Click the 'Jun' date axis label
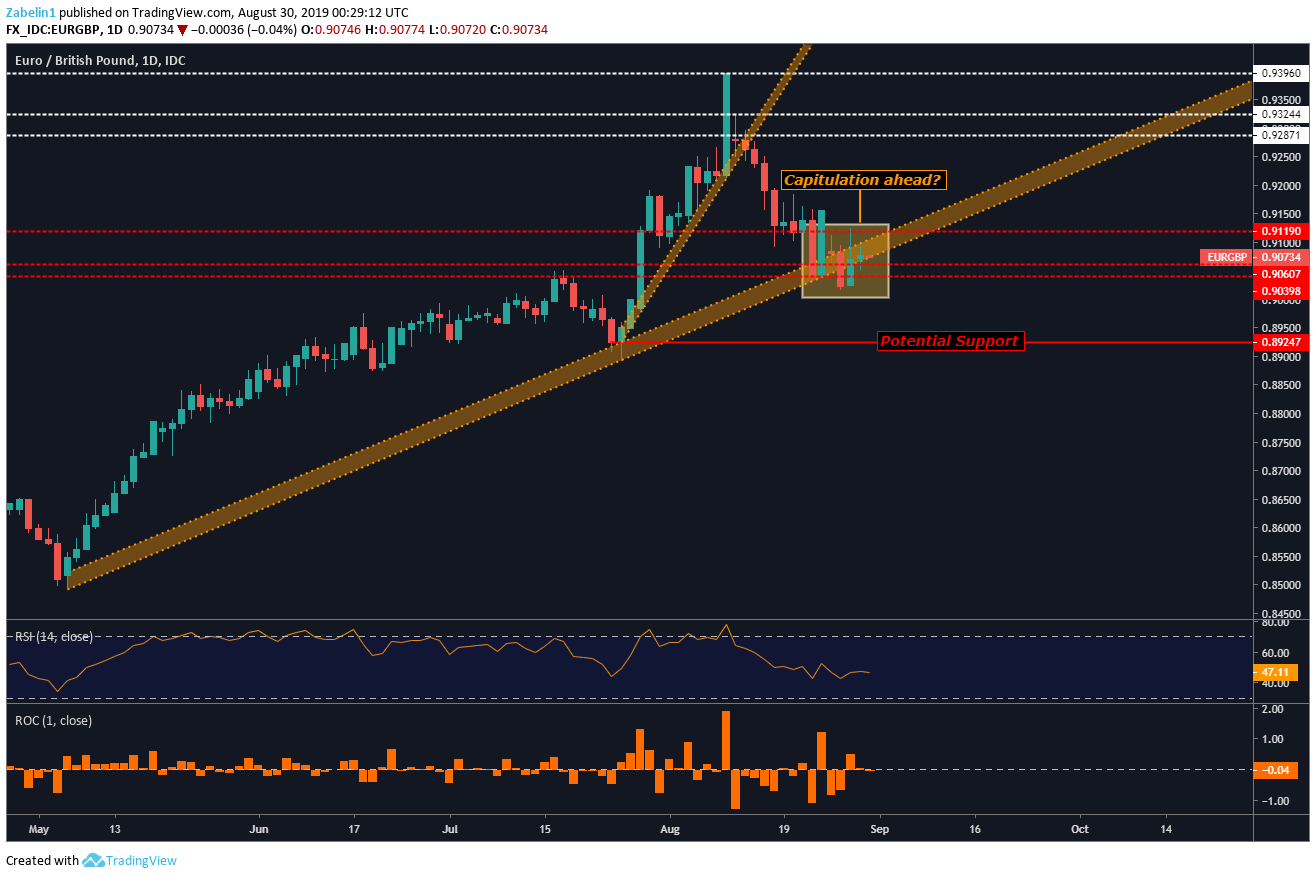 point(259,829)
